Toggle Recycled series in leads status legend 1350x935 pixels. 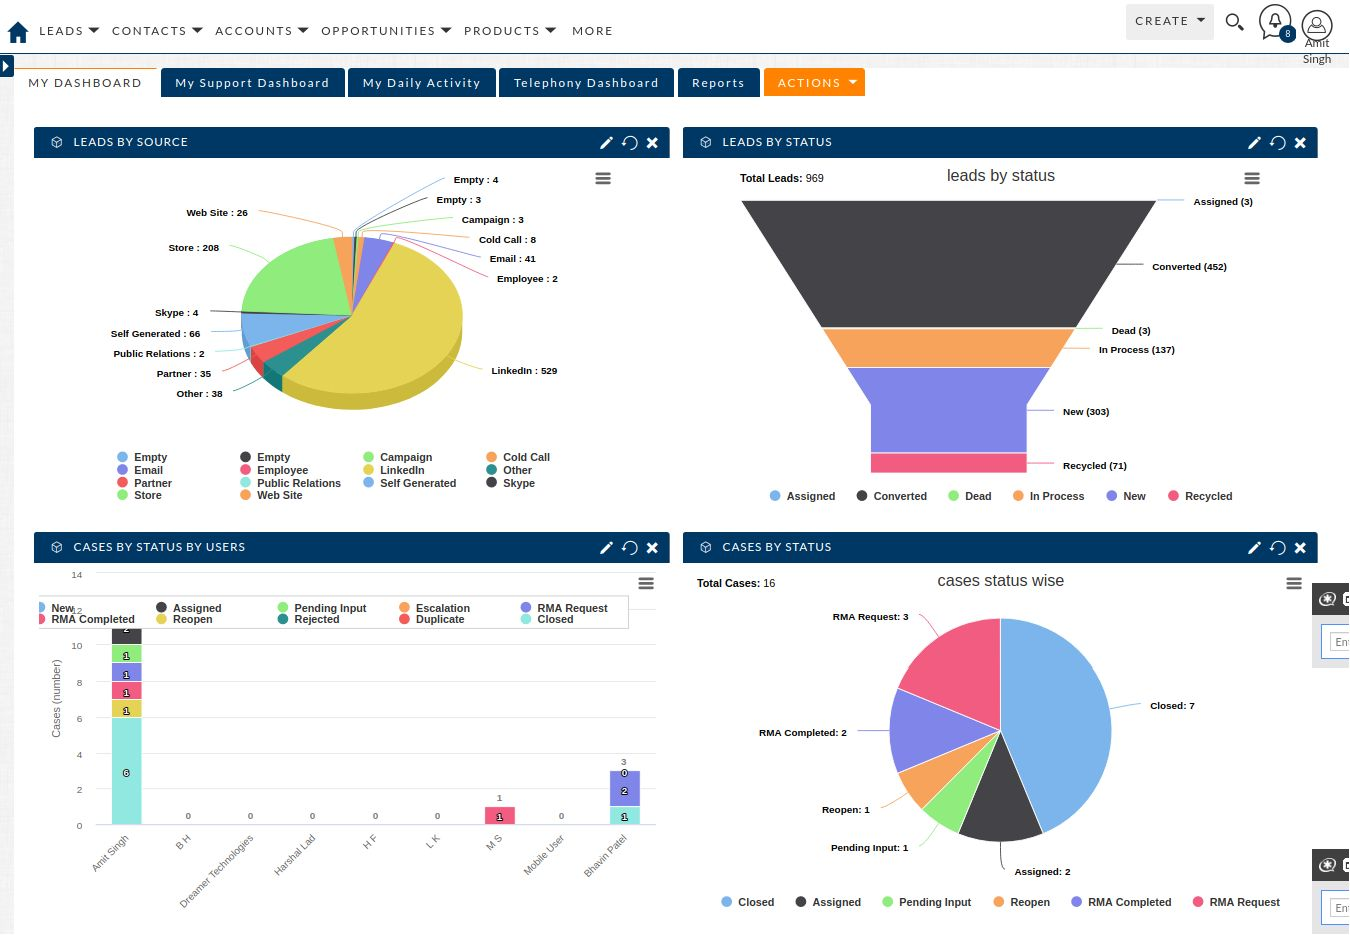point(1200,496)
